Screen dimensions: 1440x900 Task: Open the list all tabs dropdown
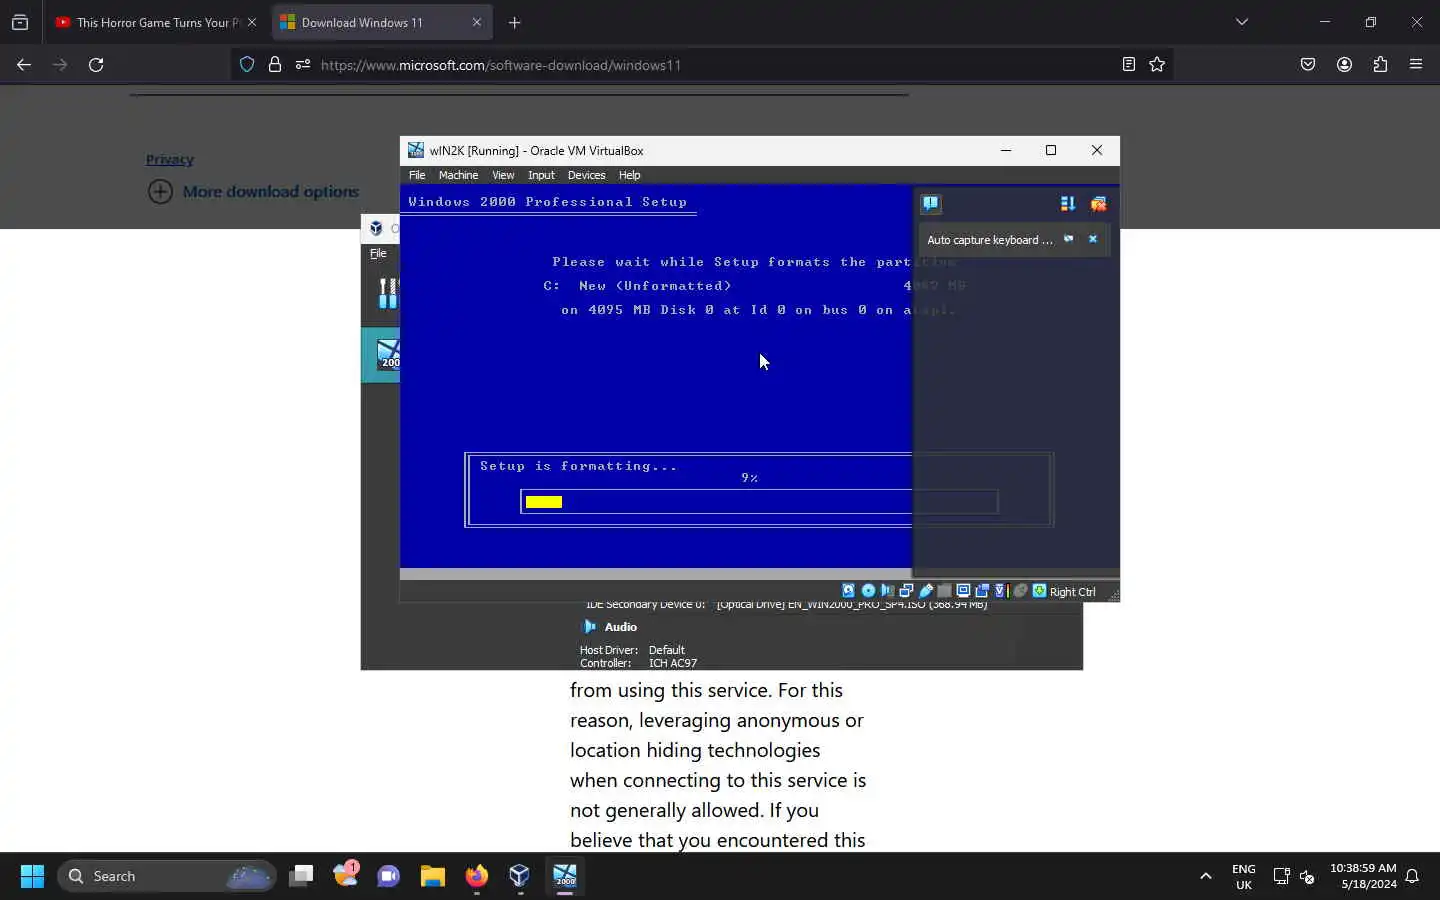1241,22
